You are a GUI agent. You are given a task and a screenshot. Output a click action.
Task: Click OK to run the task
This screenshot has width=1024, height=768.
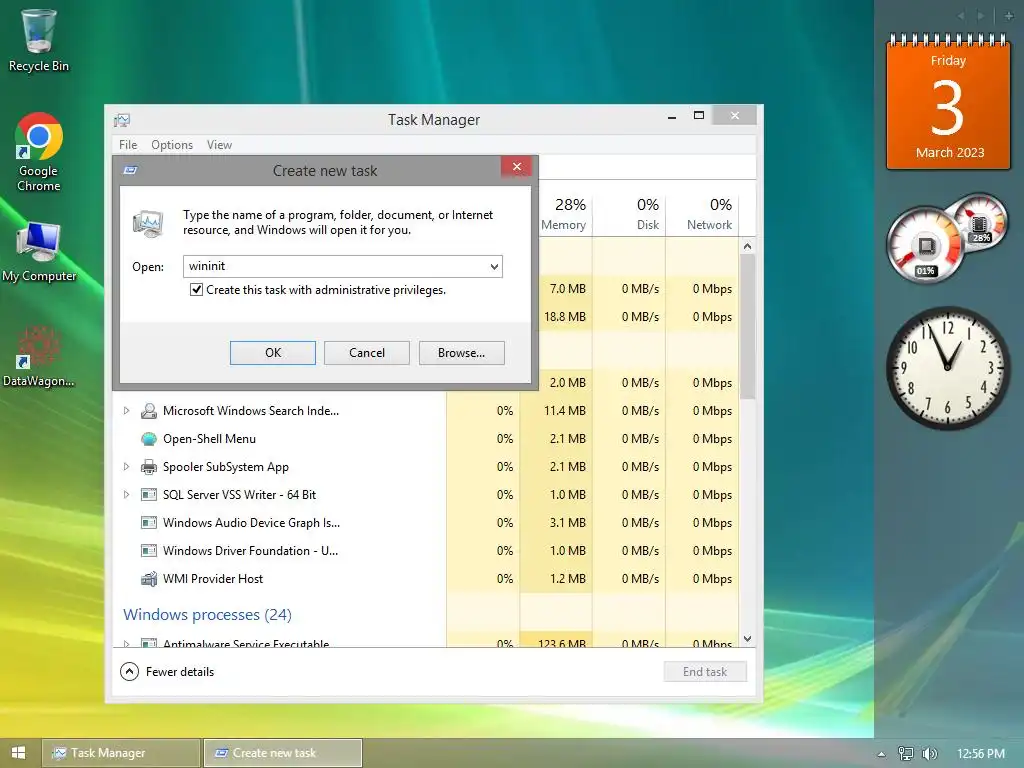coord(273,353)
